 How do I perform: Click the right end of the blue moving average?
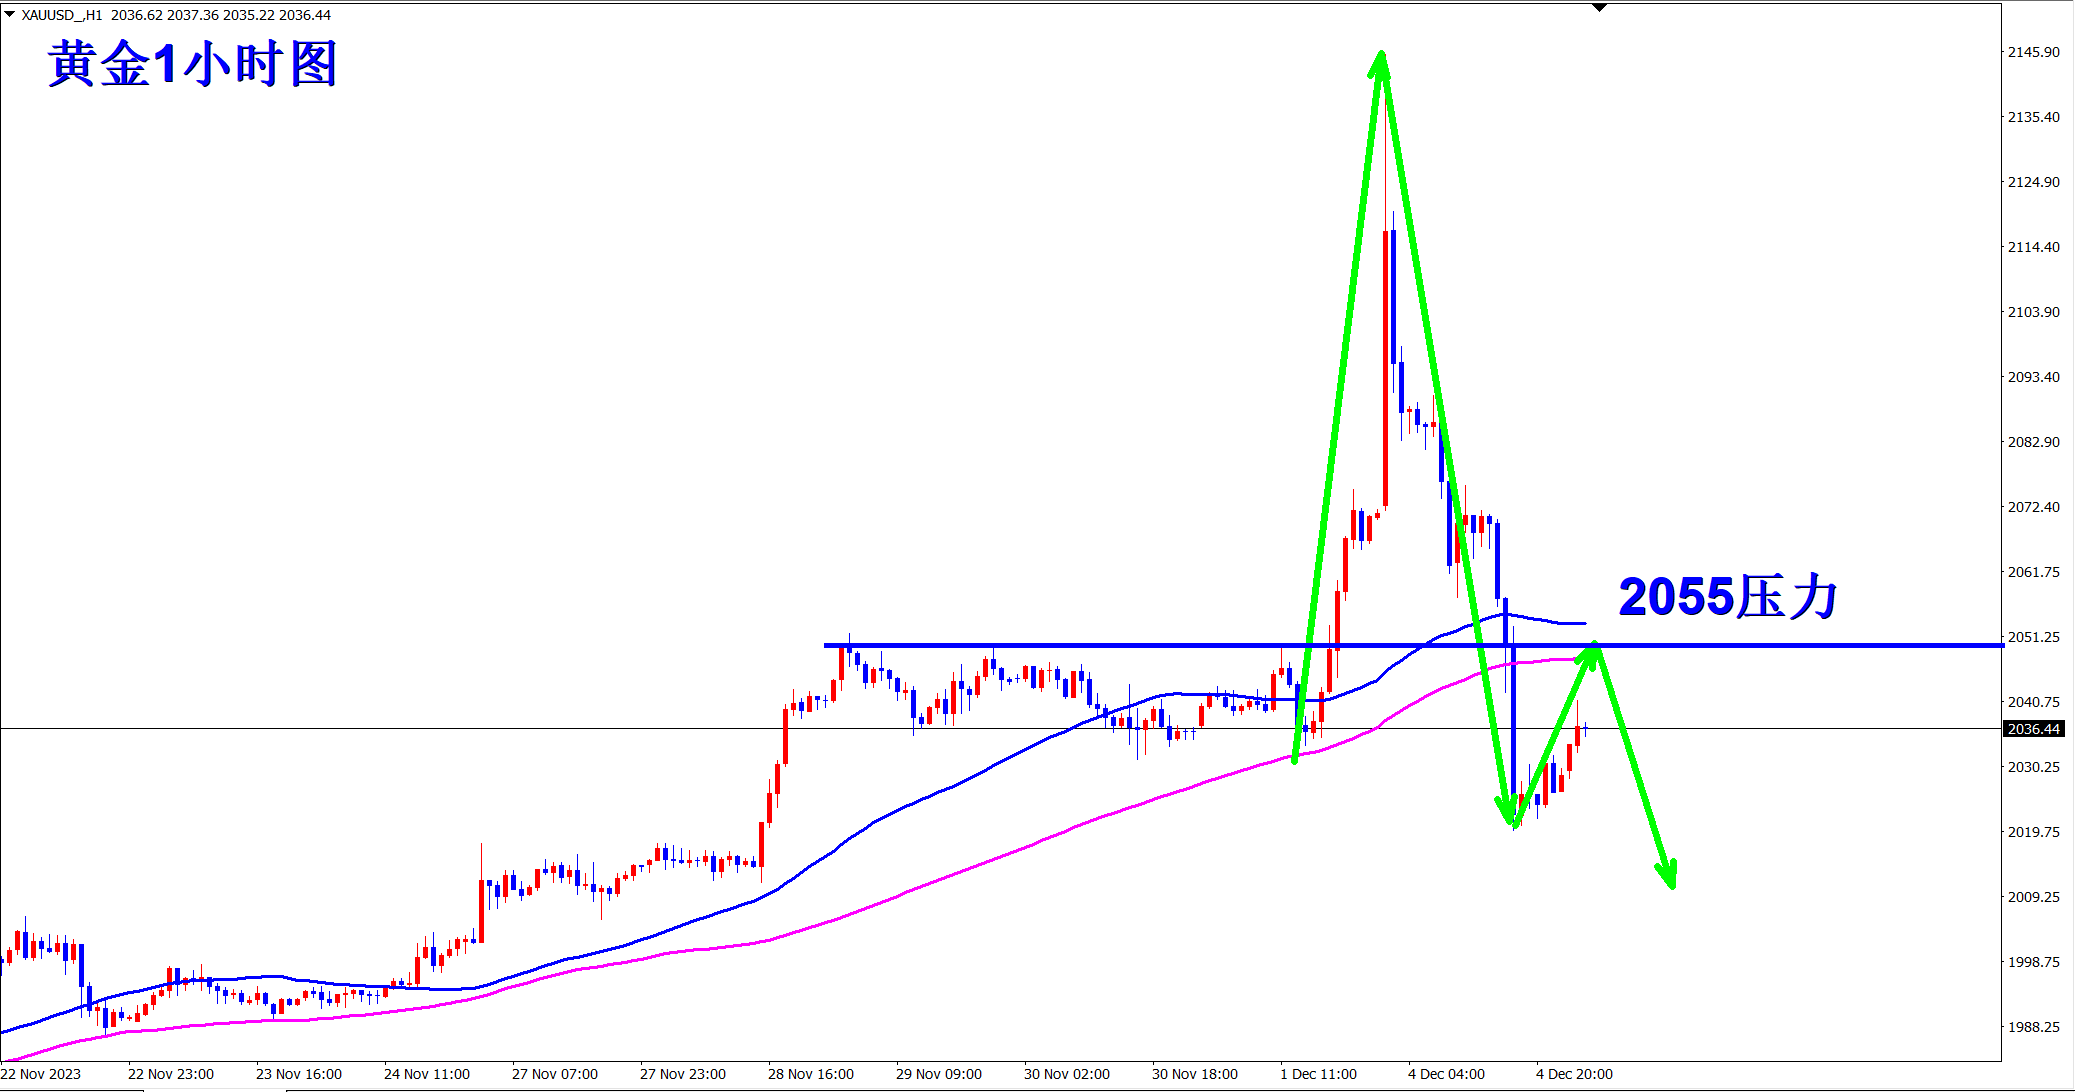(1584, 623)
